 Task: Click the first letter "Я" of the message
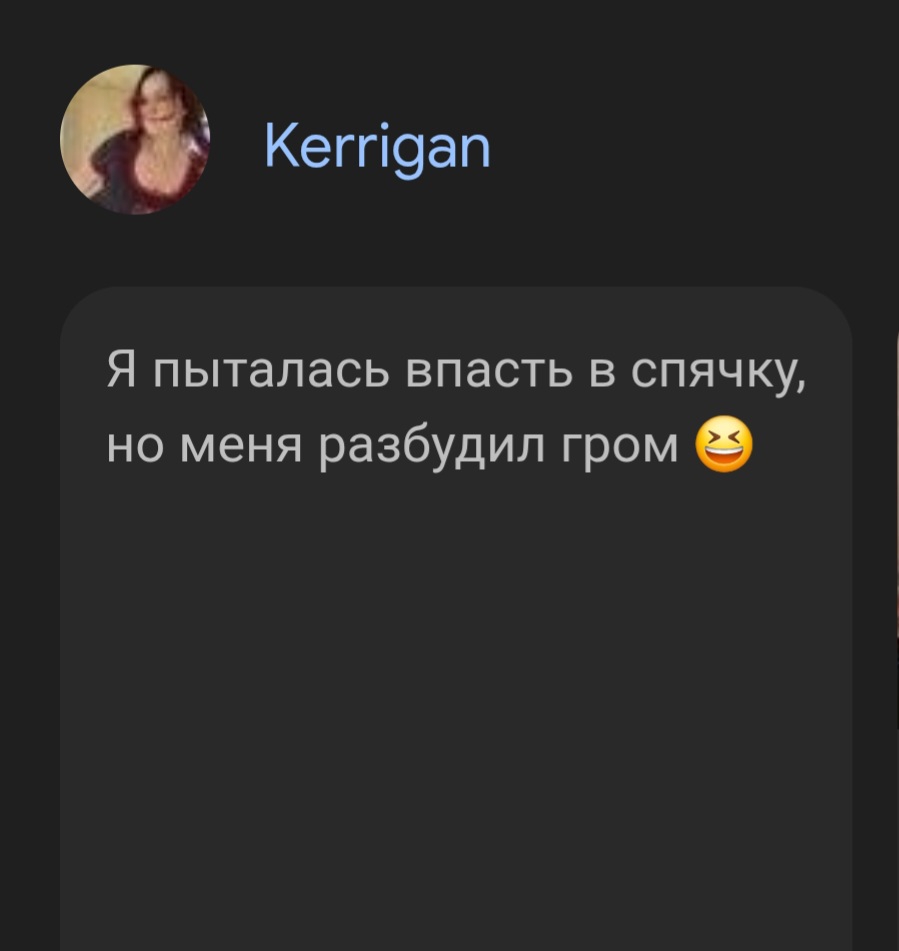pos(121,369)
